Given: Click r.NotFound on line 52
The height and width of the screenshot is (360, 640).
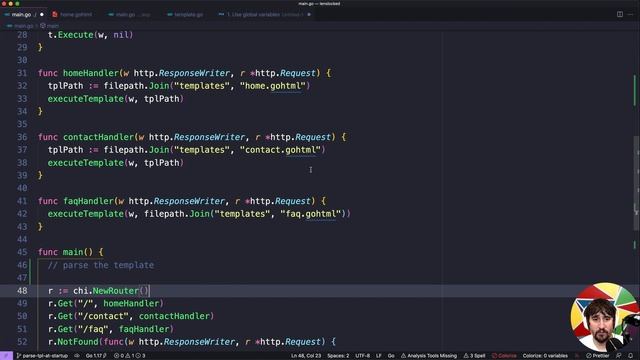Looking at the screenshot, I should point(73,342).
